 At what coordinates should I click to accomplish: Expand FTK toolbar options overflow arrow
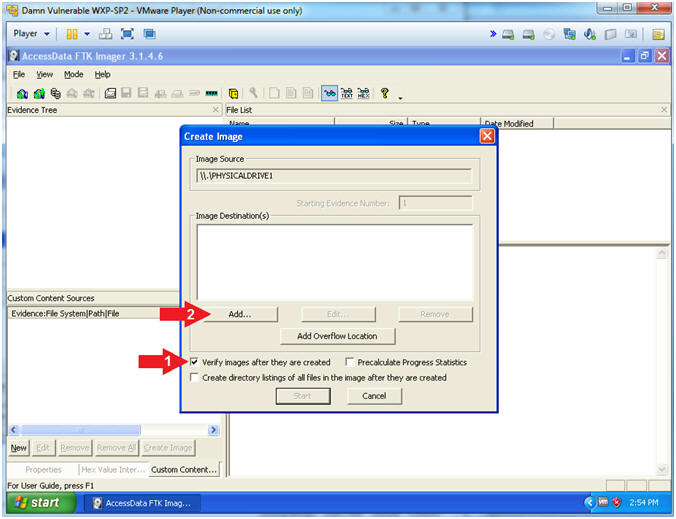click(x=401, y=98)
